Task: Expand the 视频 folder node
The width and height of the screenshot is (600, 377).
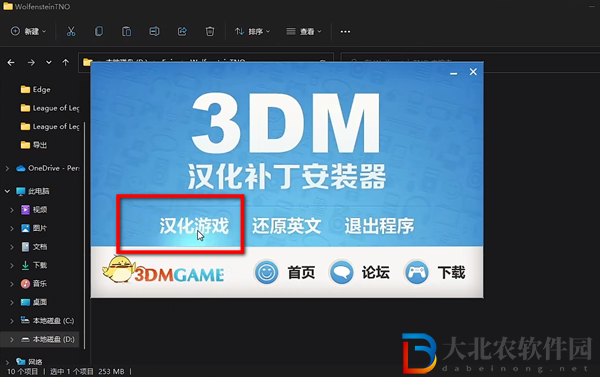Action: (12, 210)
